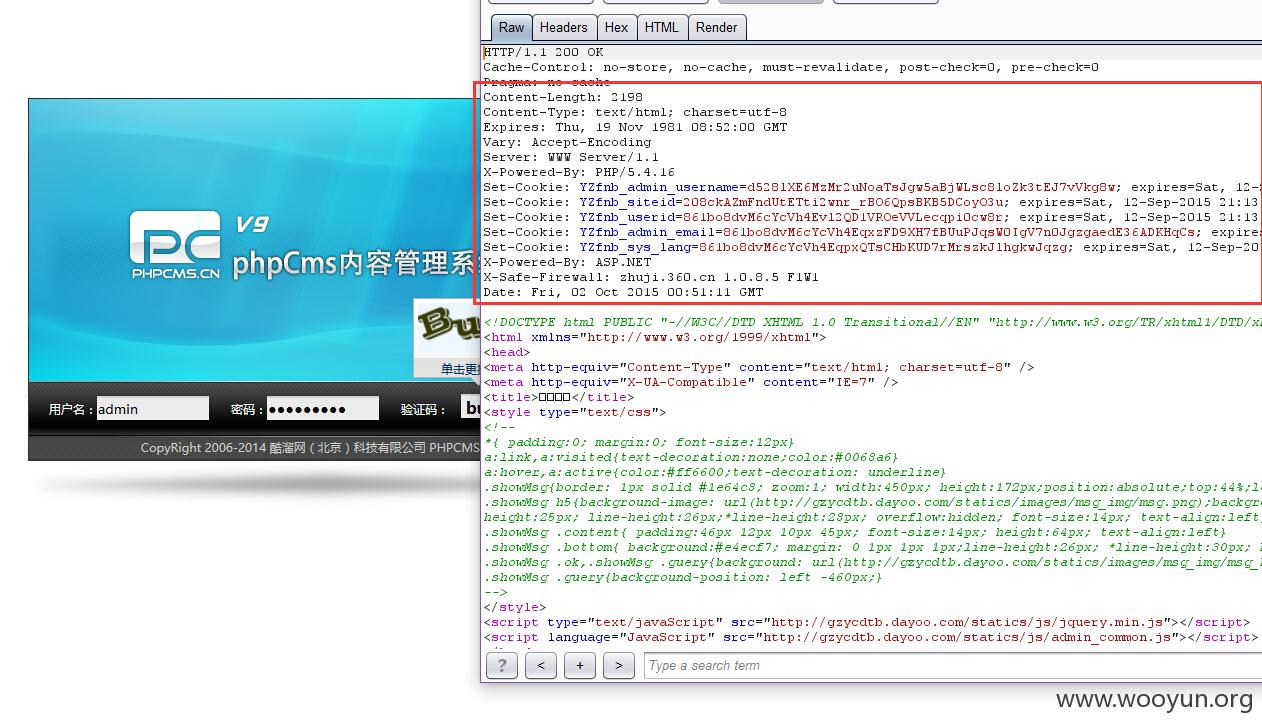Click the X-Powered-By: ASP.NET line
The image size is (1262, 728).
[567, 262]
